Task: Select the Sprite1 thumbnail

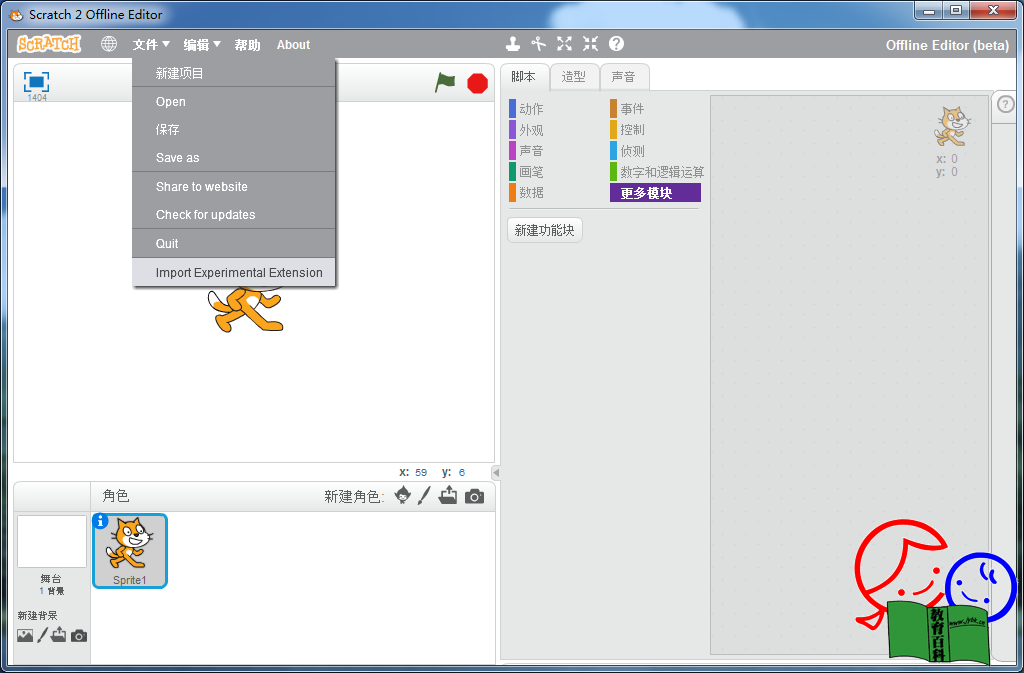Action: 130,551
